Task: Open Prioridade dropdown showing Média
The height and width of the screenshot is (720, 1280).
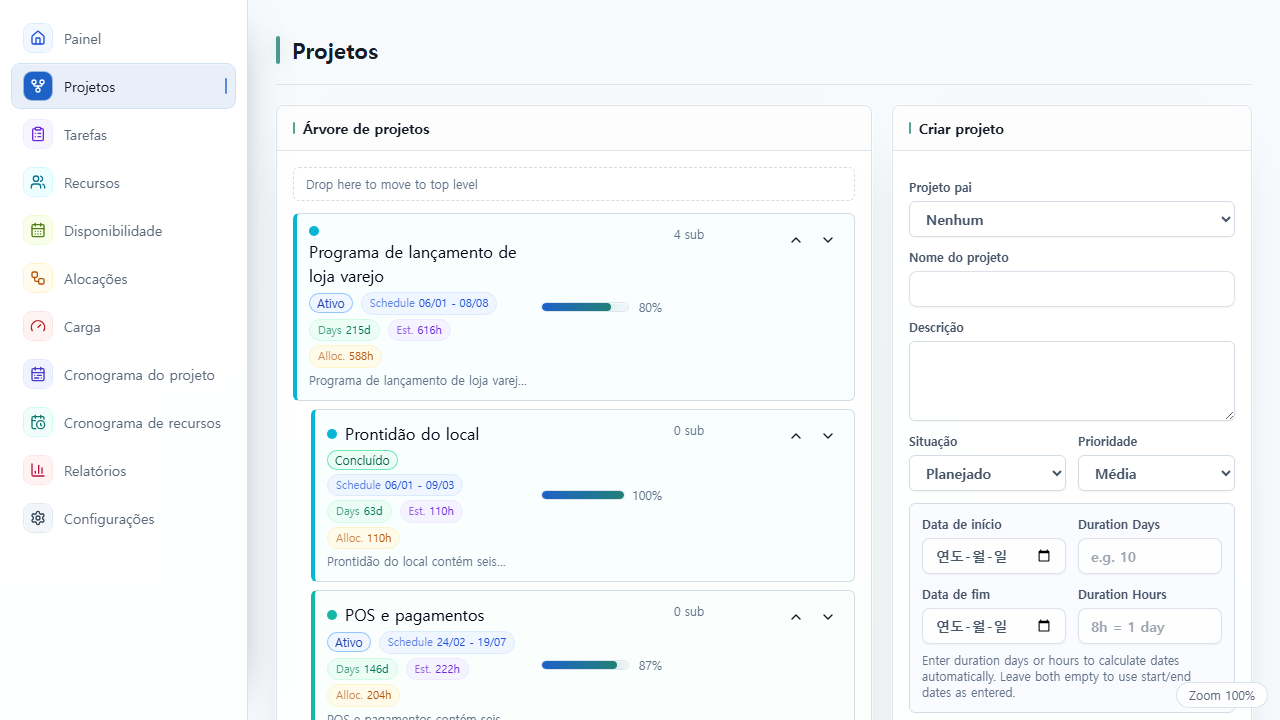Action: point(1156,473)
